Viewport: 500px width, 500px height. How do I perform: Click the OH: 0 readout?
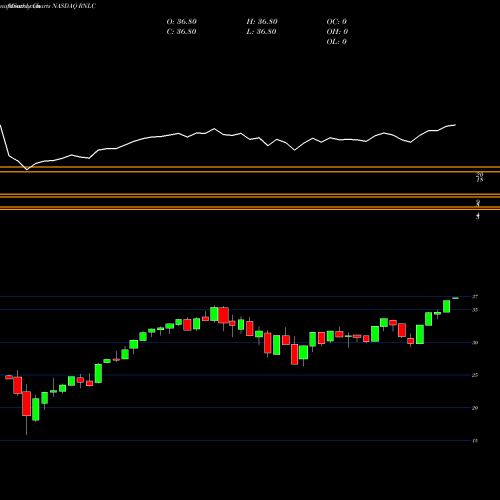(337, 32)
